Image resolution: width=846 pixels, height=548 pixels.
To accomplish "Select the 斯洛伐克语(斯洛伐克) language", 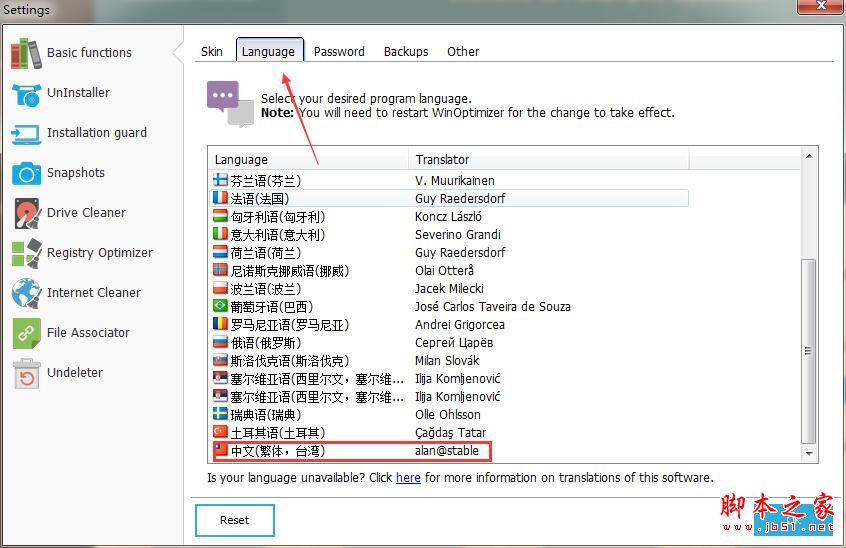I will tap(290, 360).
